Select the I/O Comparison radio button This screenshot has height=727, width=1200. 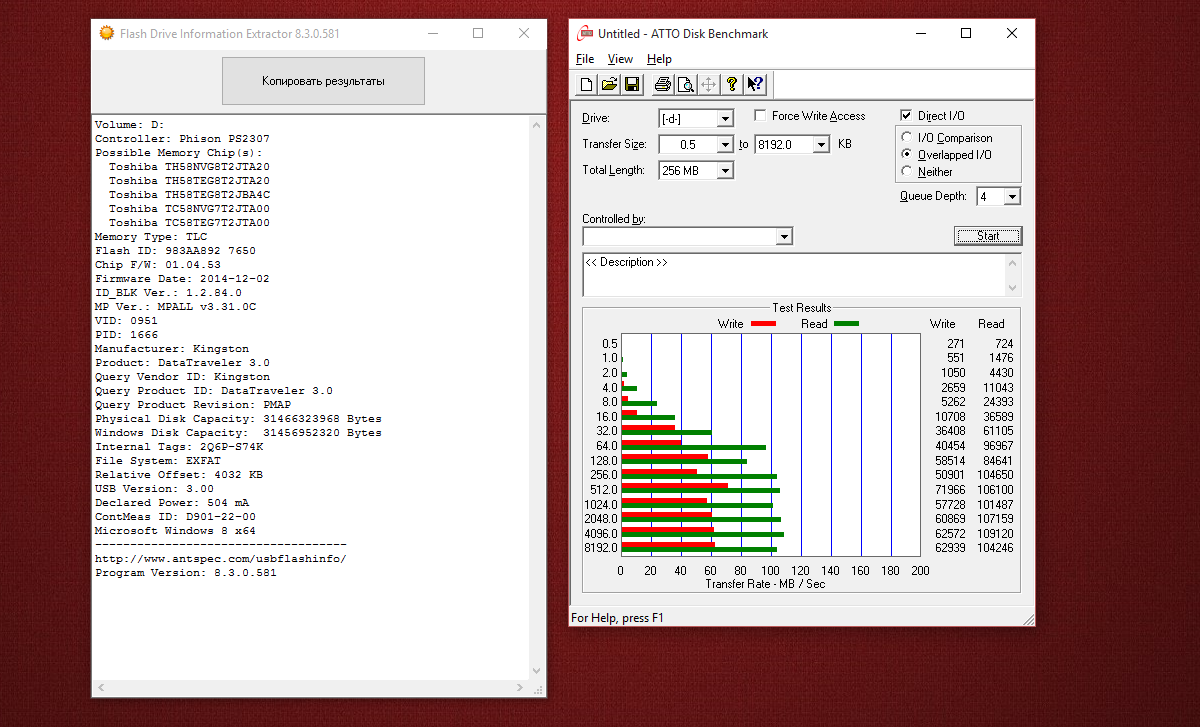907,138
